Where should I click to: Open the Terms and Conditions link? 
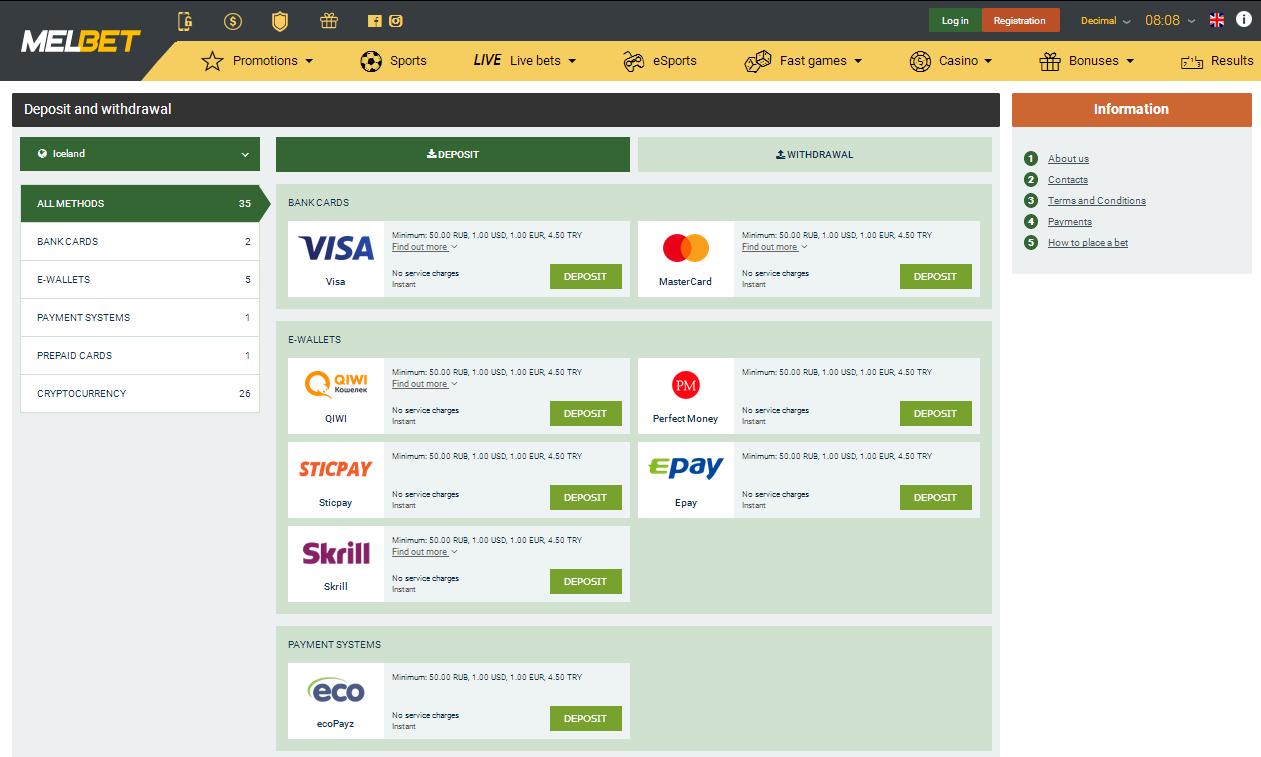click(x=1097, y=201)
